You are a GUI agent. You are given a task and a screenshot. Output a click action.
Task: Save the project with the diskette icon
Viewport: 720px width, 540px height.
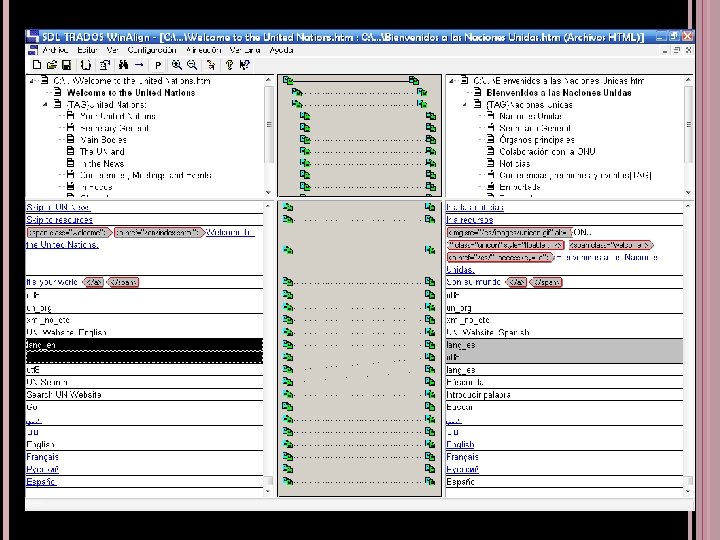click(x=66, y=65)
